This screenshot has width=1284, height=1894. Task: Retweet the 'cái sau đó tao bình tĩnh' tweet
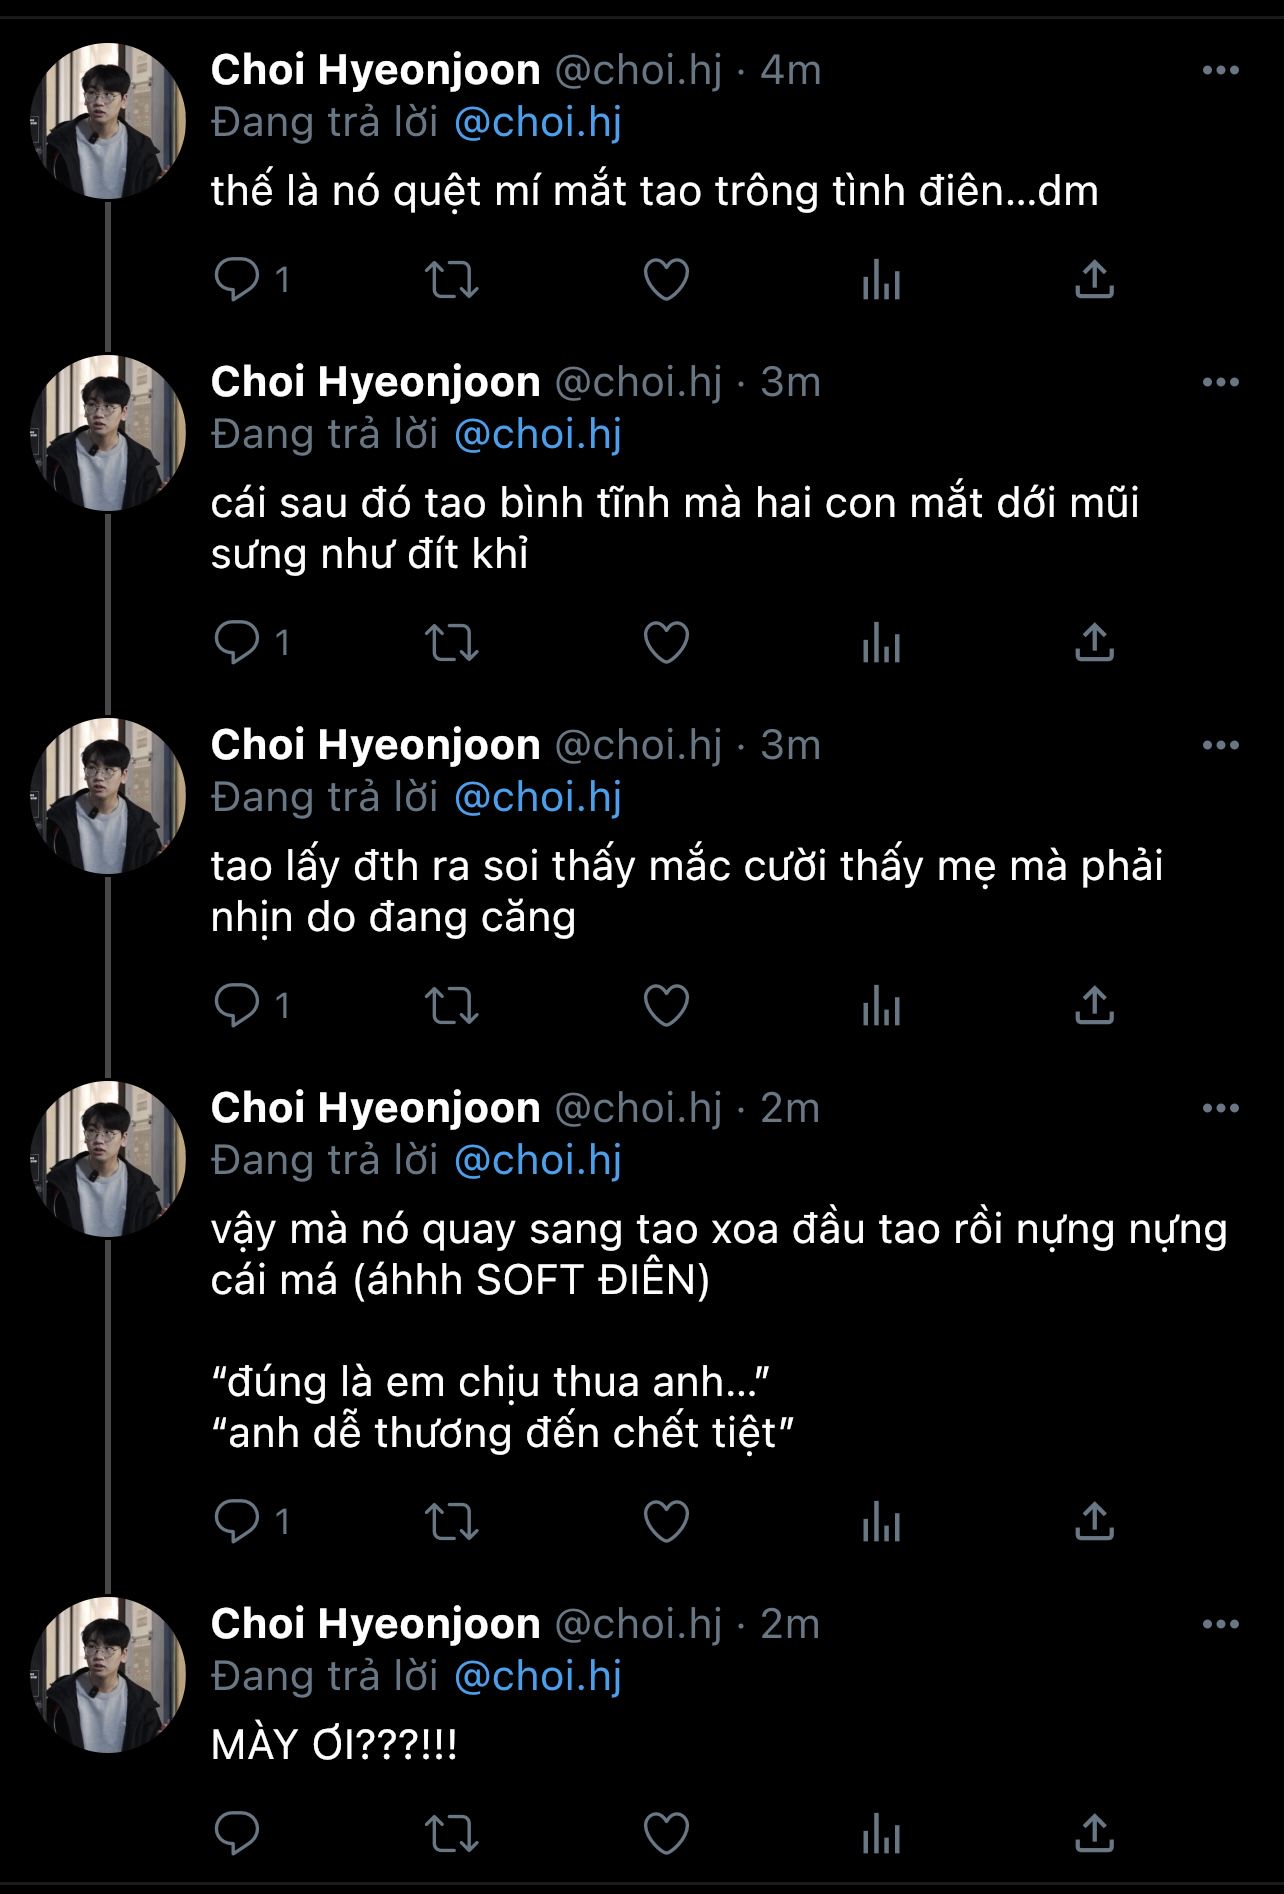(452, 643)
